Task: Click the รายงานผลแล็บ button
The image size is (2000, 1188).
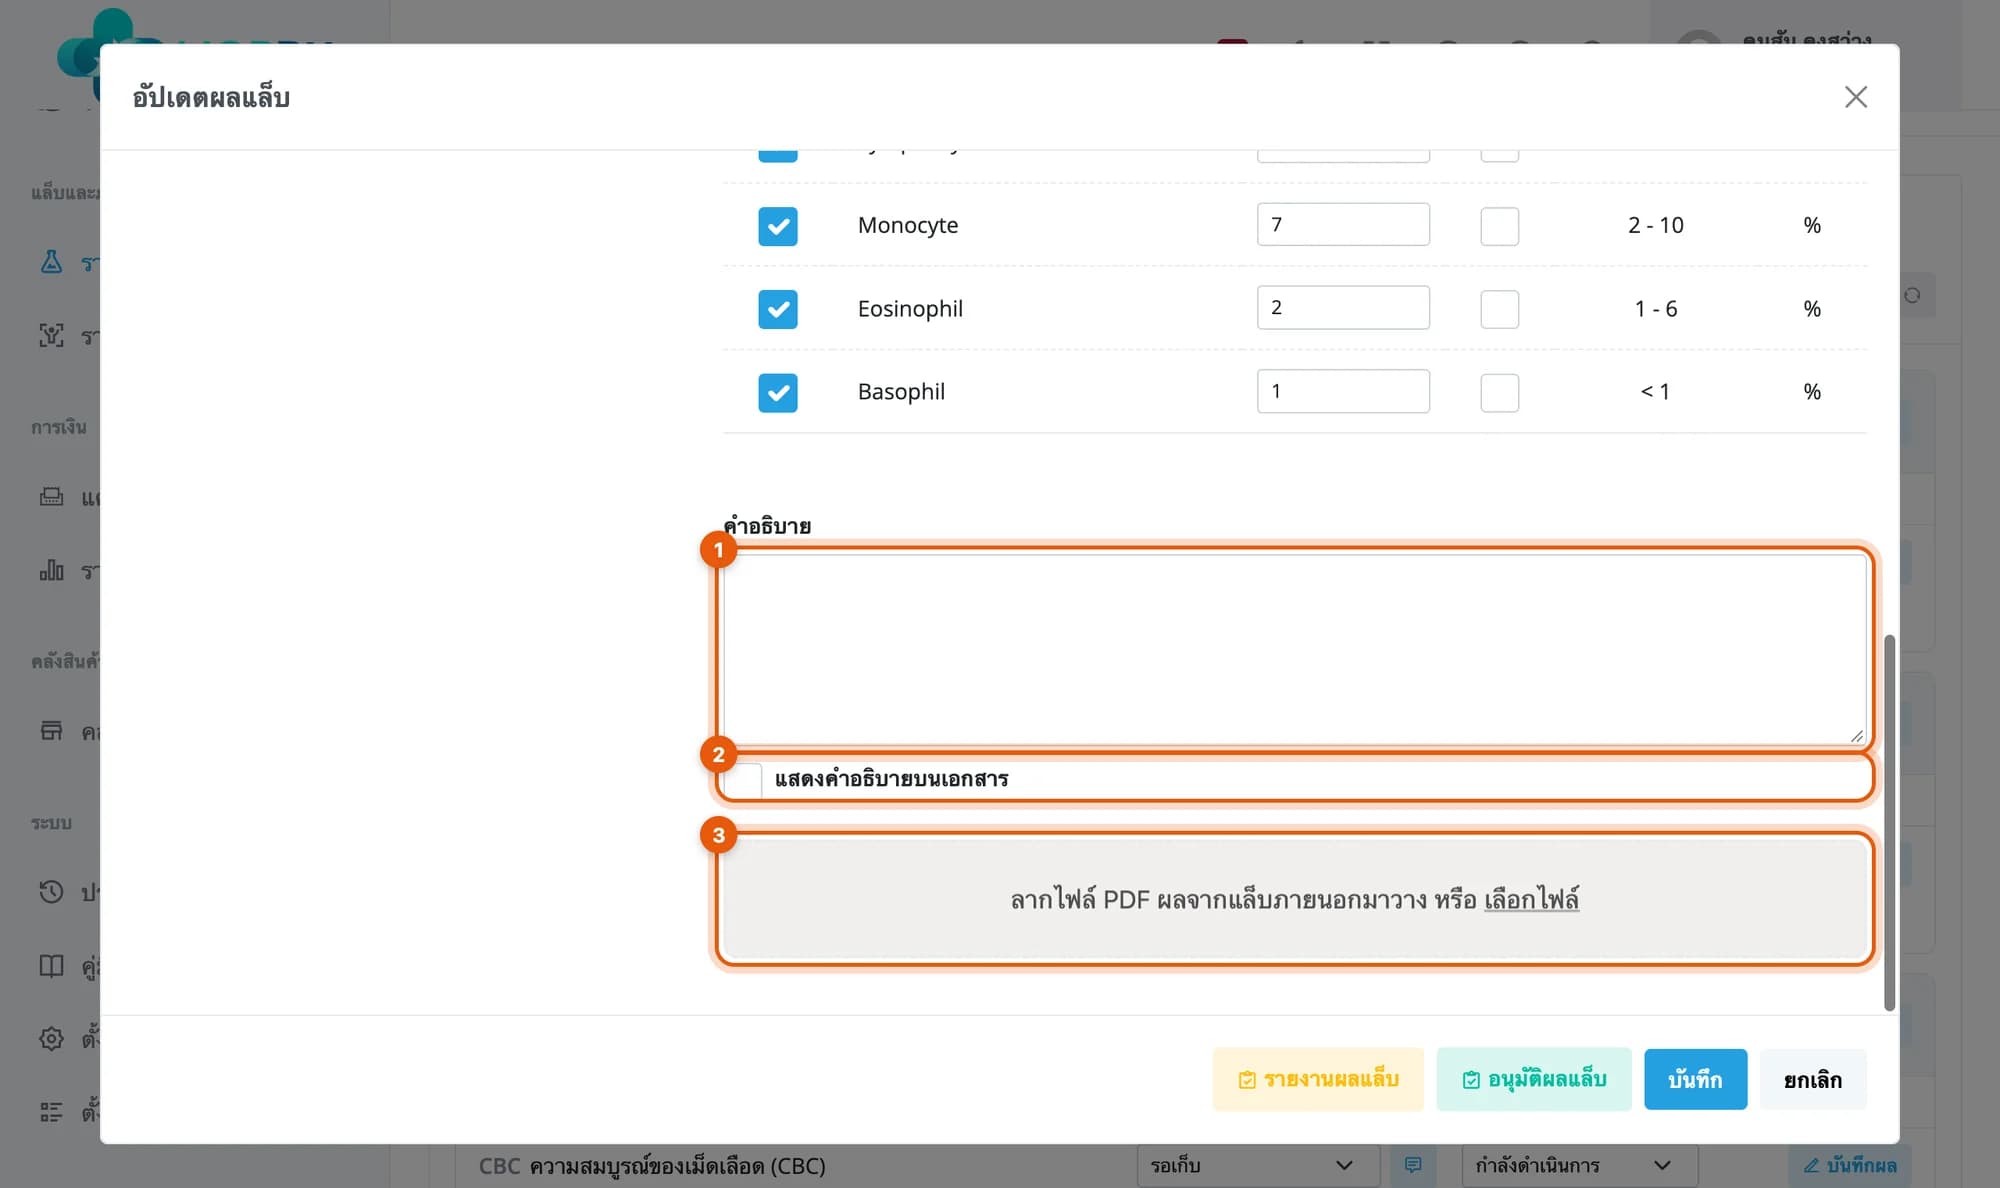Action: [x=1318, y=1079]
